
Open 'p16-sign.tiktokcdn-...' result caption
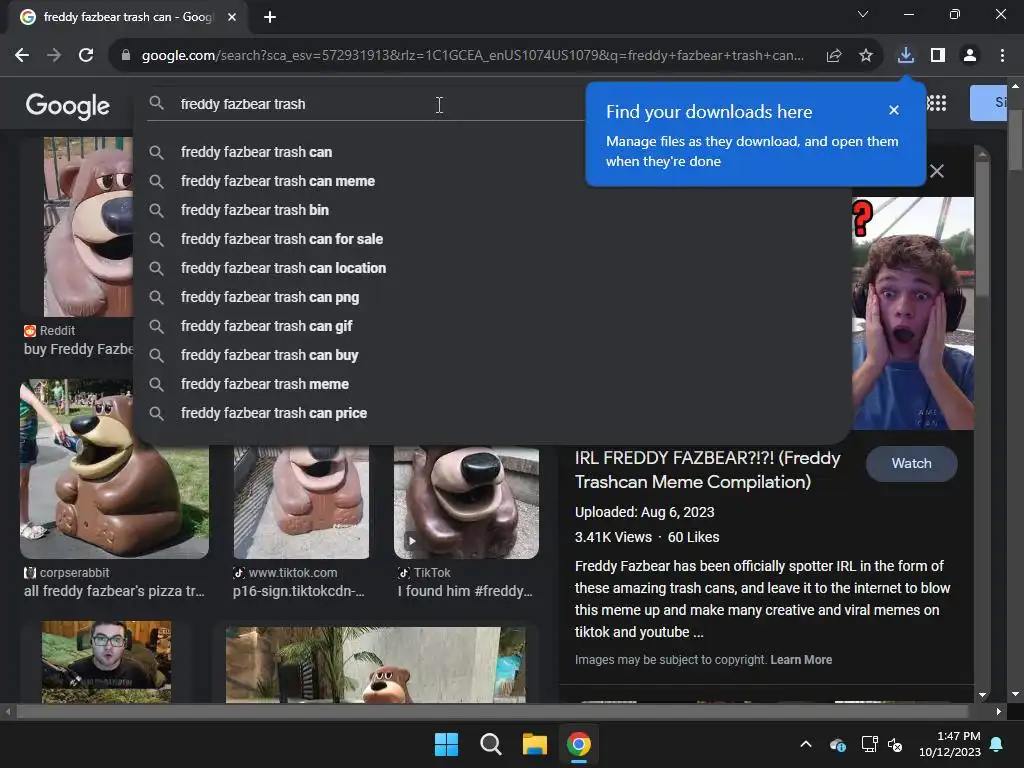(298, 591)
